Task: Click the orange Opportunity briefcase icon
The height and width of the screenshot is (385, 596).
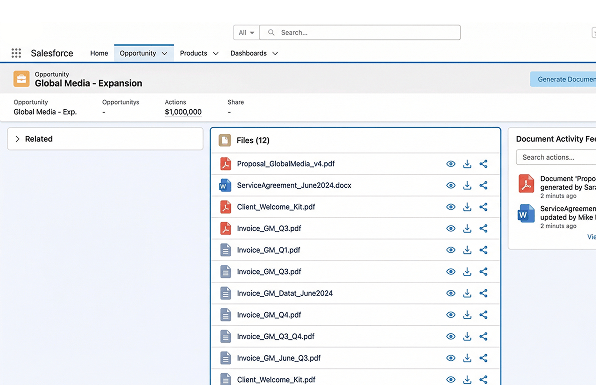Action: (x=21, y=79)
